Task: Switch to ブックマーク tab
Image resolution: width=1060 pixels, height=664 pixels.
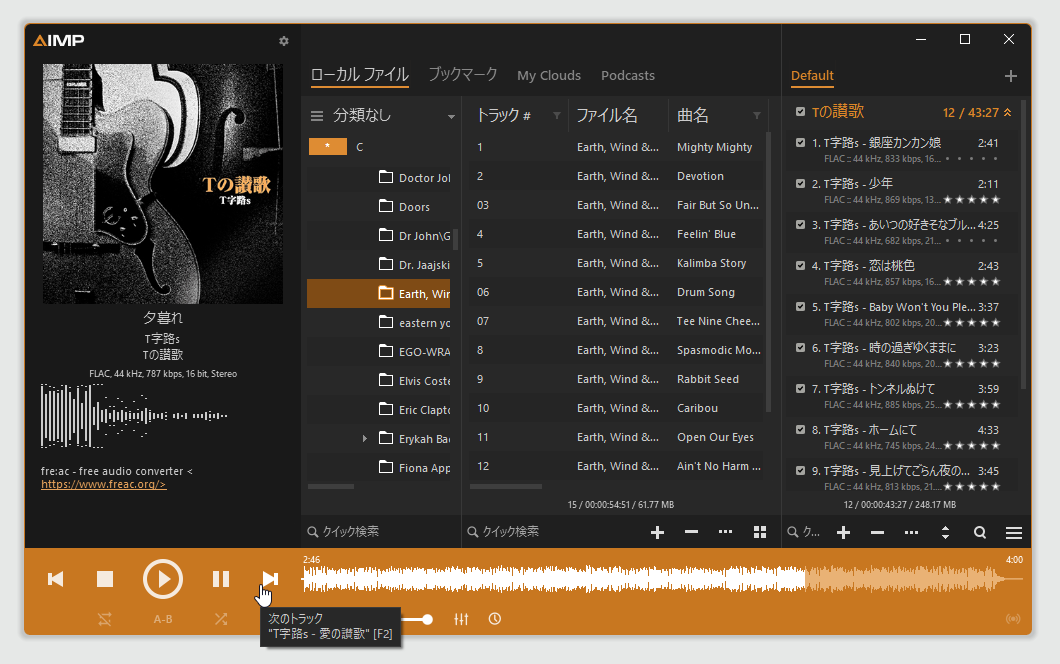Action: (x=463, y=75)
